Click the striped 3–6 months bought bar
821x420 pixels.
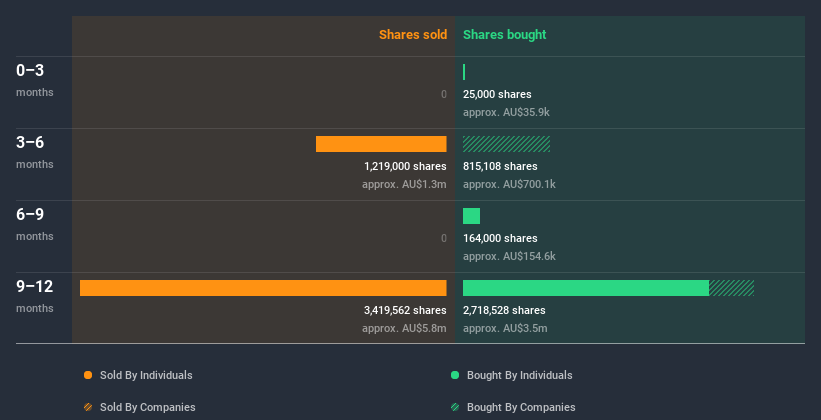(x=506, y=144)
